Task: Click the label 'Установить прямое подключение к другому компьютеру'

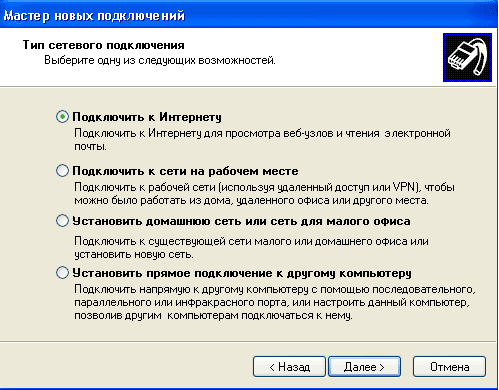Action: coord(242,273)
